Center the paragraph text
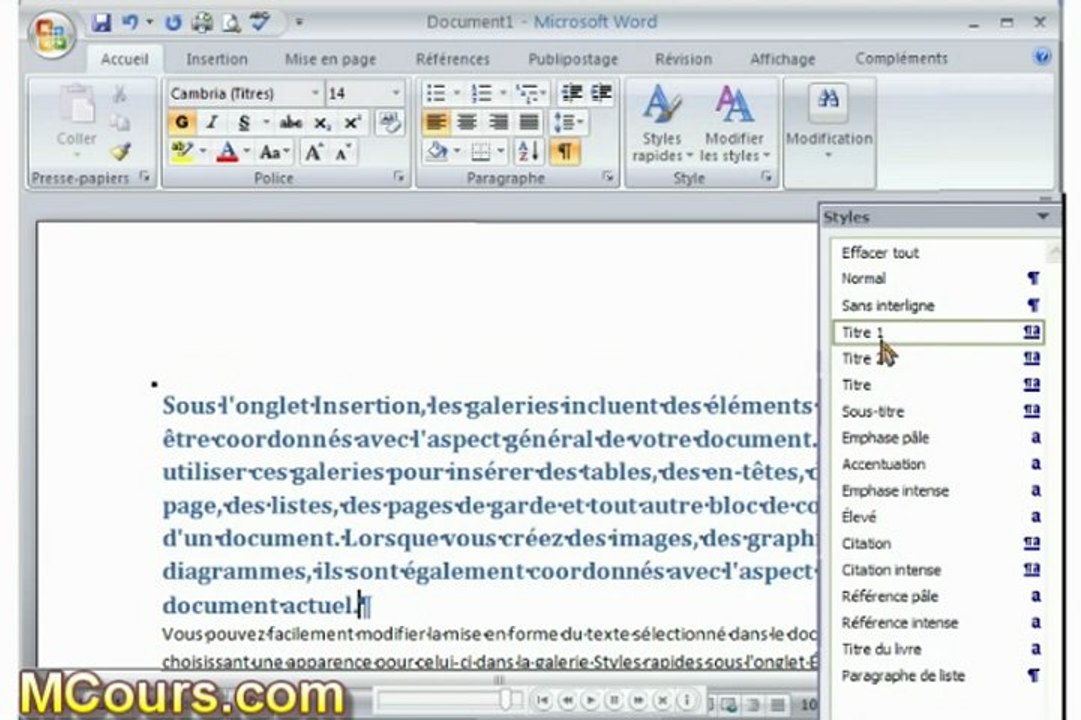The width and height of the screenshot is (1081, 720). pyautogui.click(x=467, y=123)
